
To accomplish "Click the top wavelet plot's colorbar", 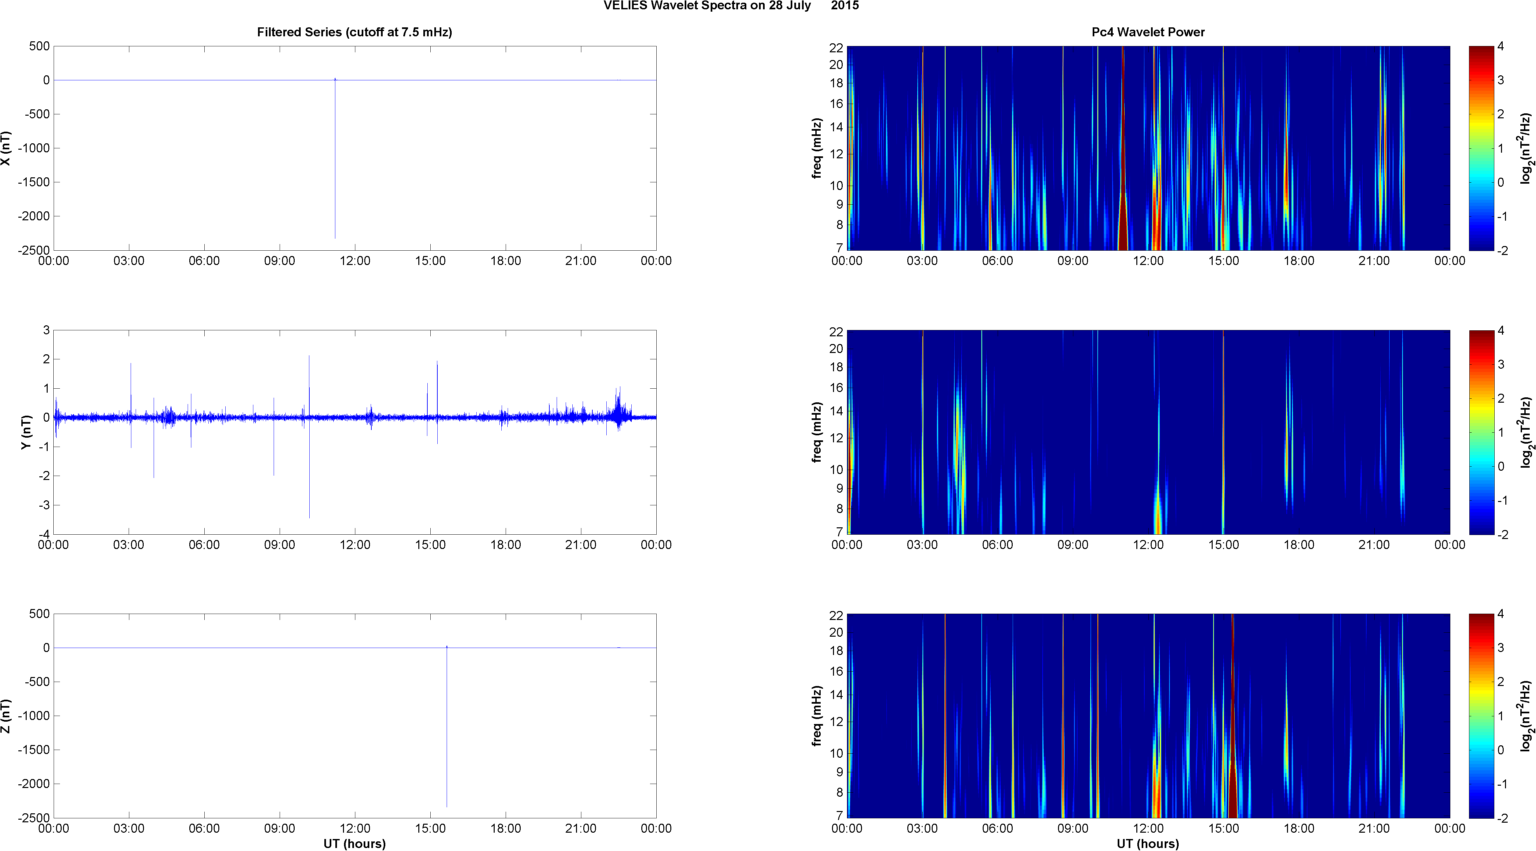I will [1481, 148].
